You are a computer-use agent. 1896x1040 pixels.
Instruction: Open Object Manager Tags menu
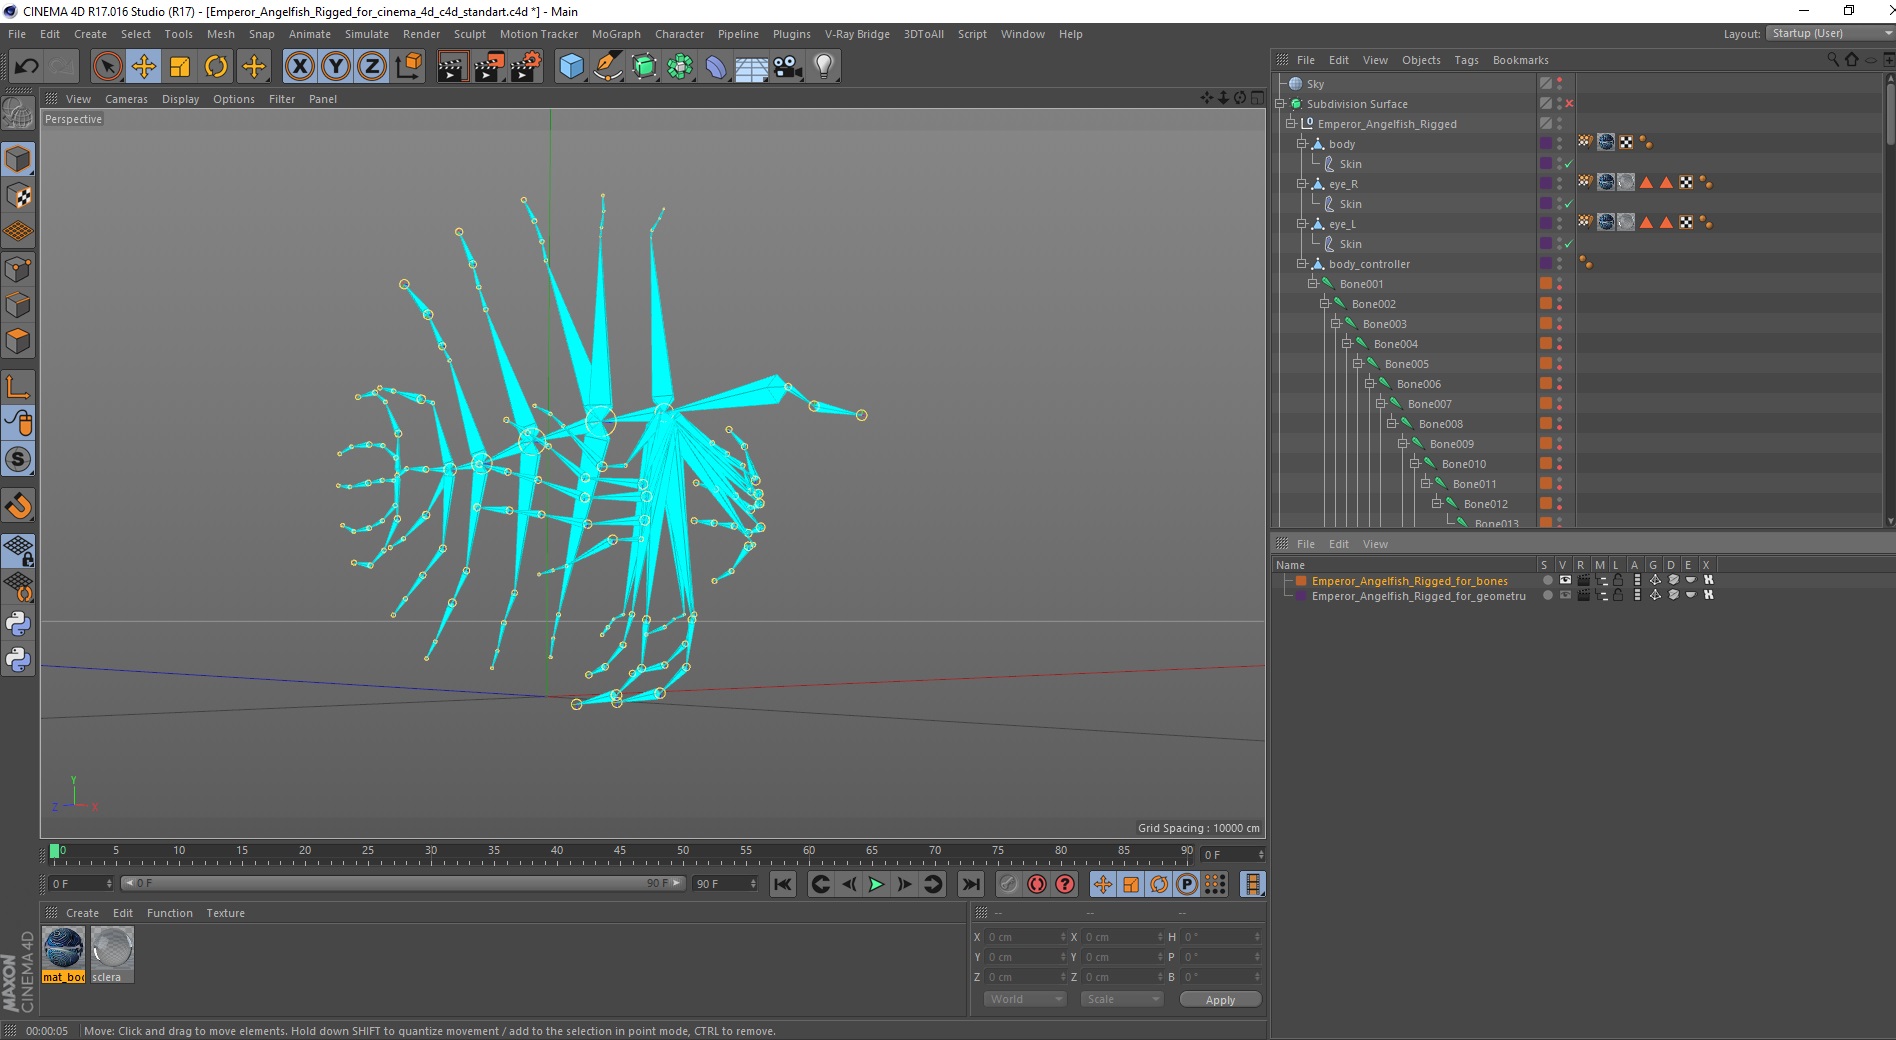click(x=1466, y=60)
